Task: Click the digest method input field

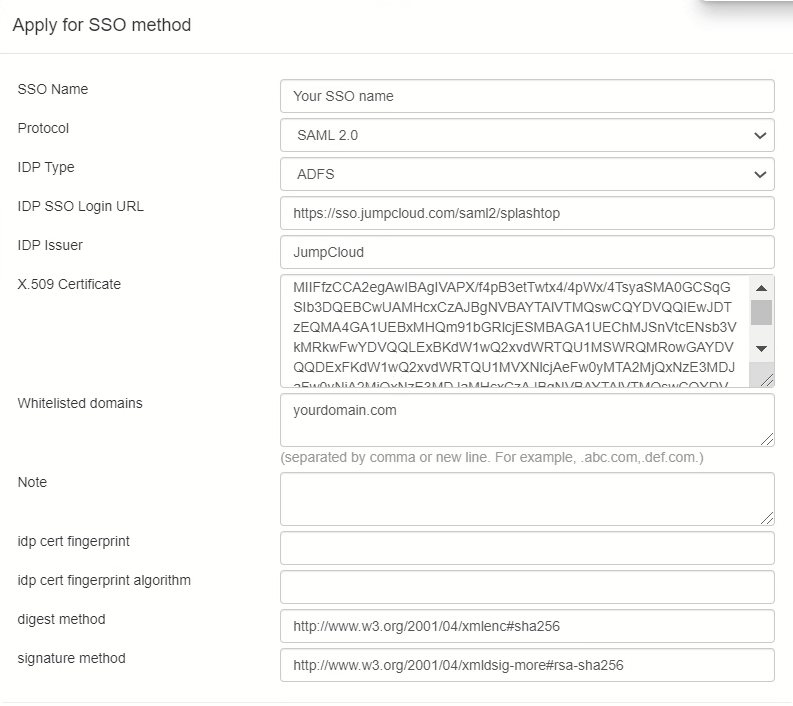Action: [x=527, y=626]
